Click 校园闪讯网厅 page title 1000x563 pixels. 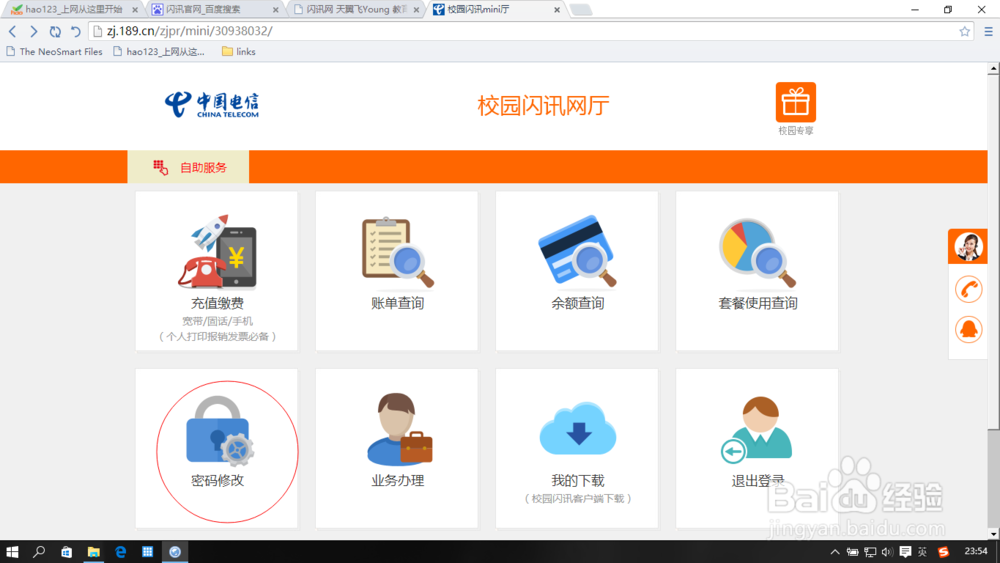pos(543,106)
